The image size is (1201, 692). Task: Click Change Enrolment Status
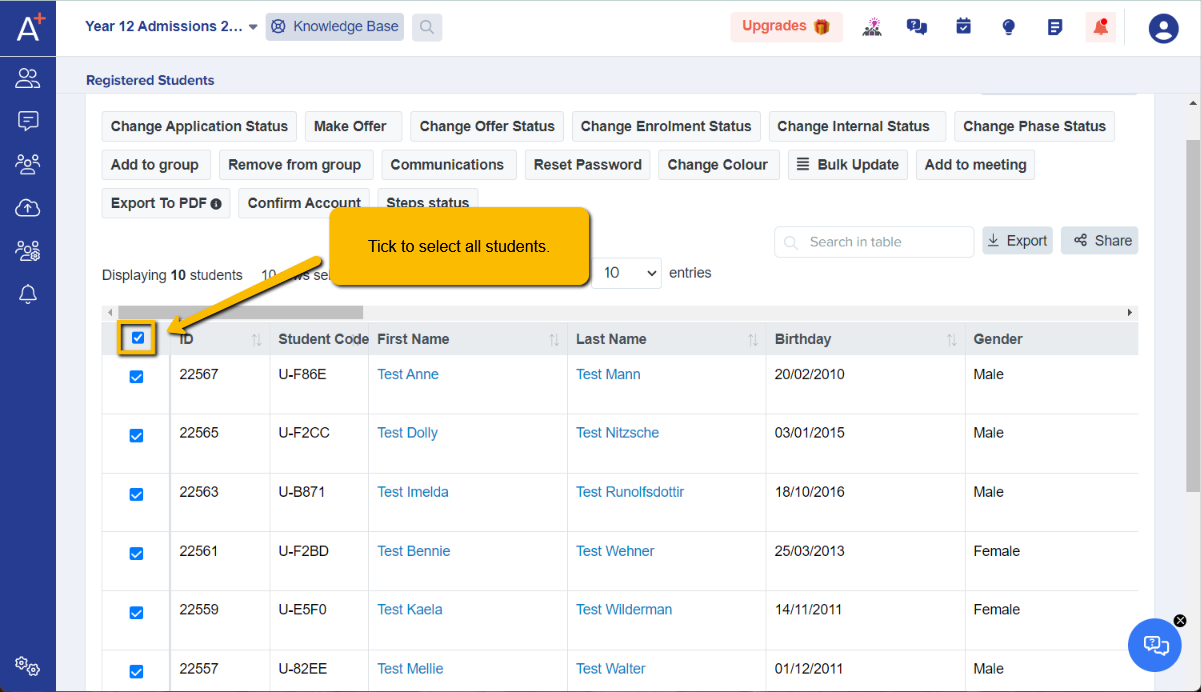(x=666, y=126)
